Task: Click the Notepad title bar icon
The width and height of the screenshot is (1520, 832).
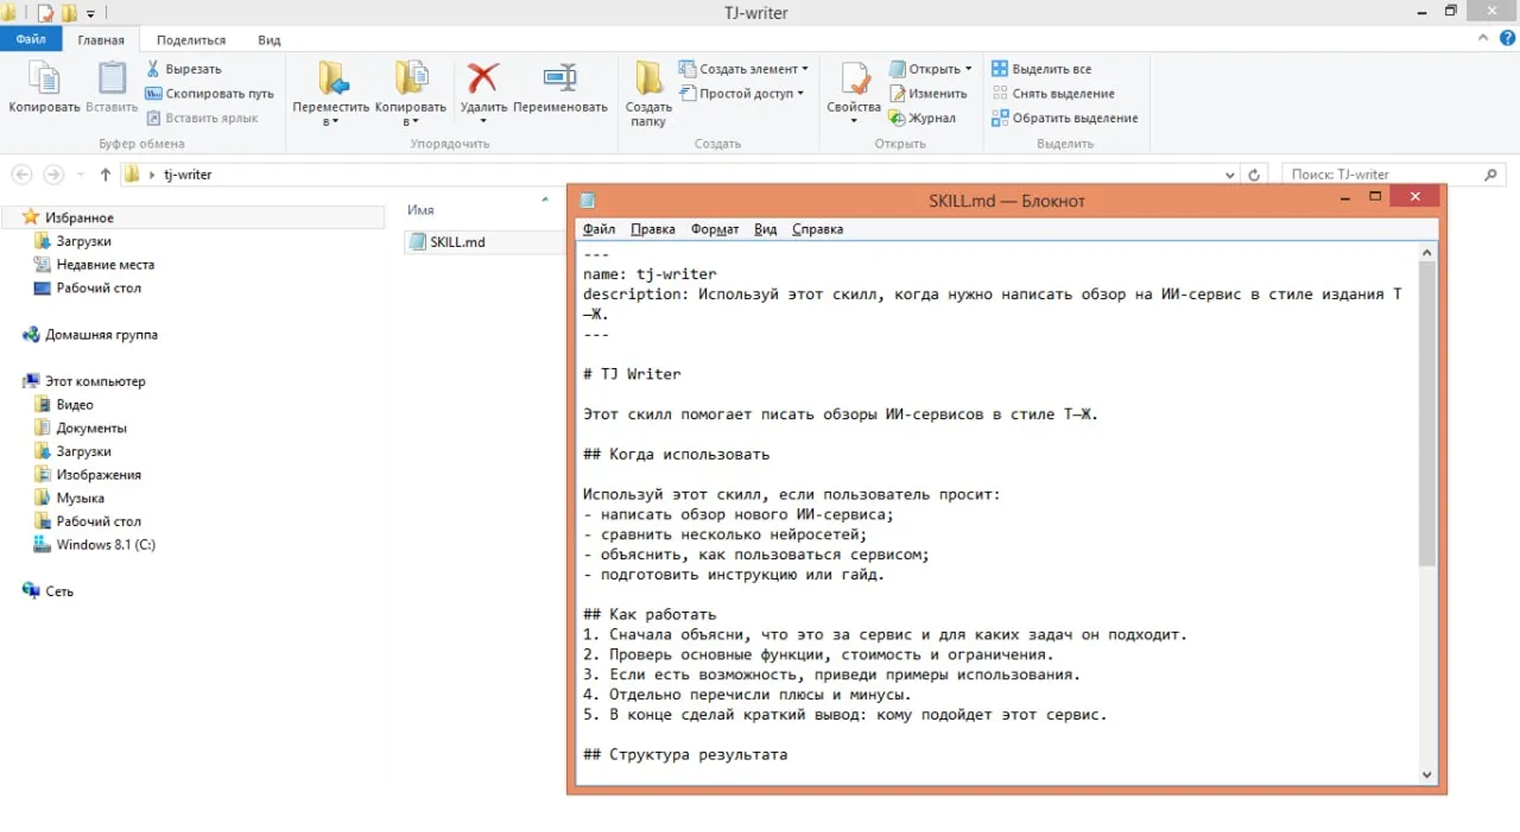Action: tap(588, 200)
